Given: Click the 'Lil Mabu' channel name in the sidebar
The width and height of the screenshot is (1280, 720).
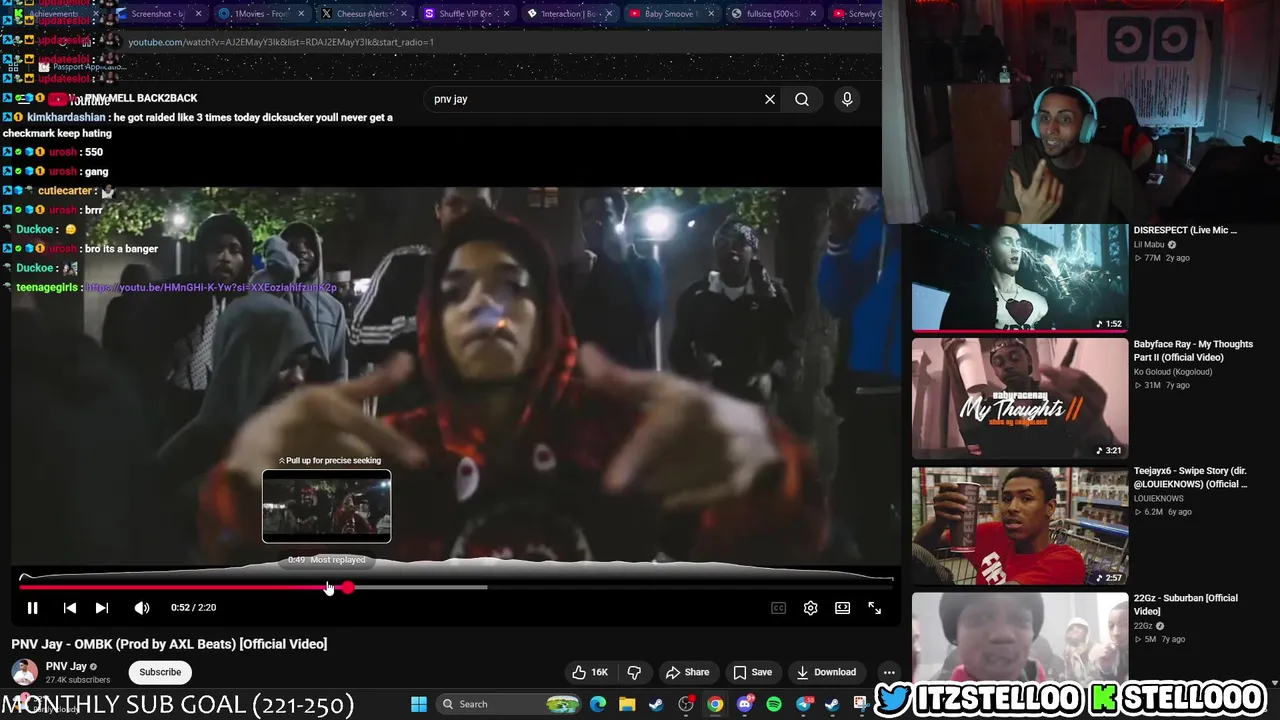Looking at the screenshot, I should 1149,244.
